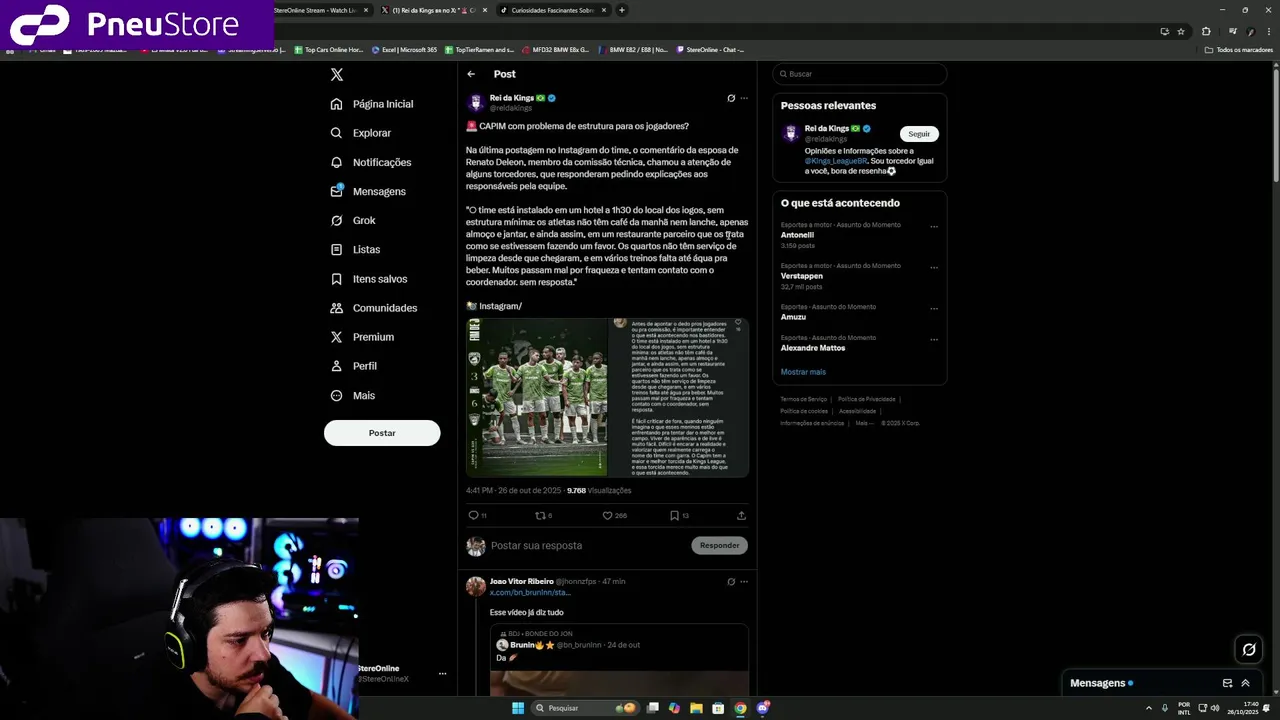Click the X logo in the sidebar
This screenshot has height=720, width=1280.
click(337, 75)
